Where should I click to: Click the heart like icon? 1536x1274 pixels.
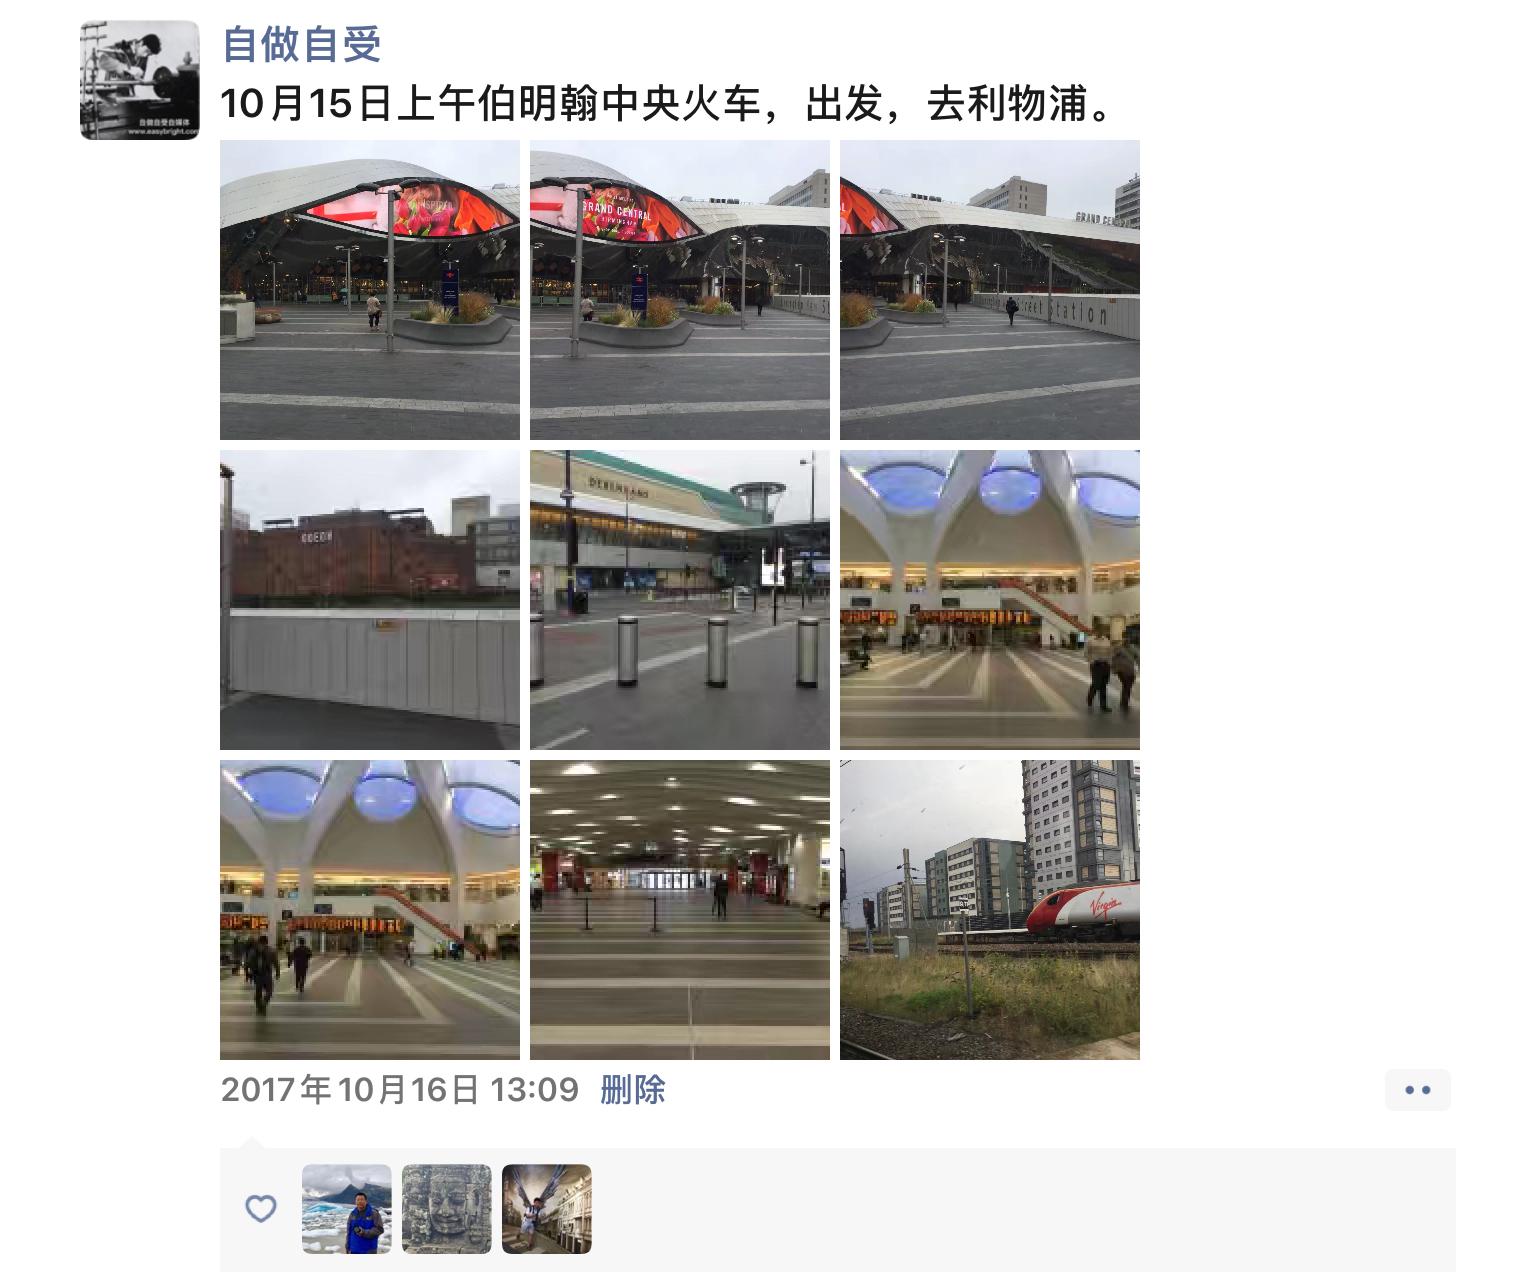[261, 1209]
